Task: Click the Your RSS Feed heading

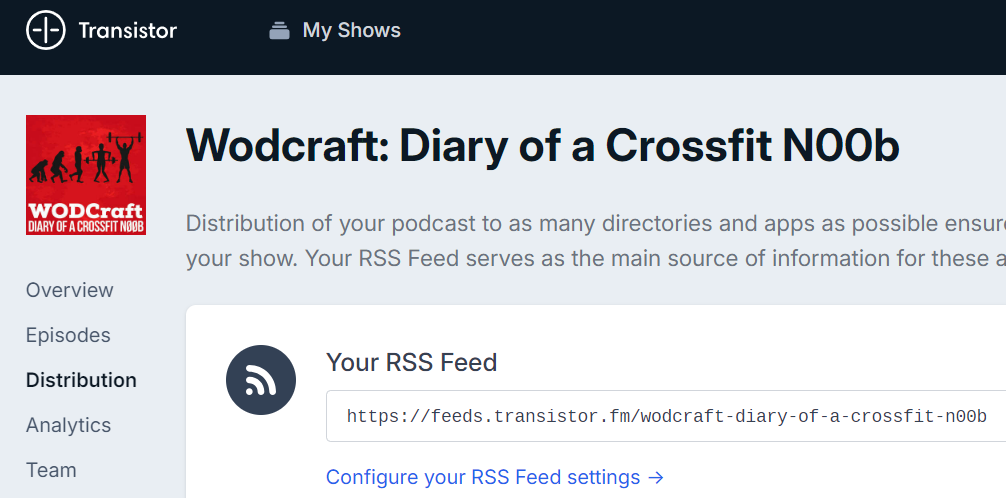Action: [x=411, y=362]
